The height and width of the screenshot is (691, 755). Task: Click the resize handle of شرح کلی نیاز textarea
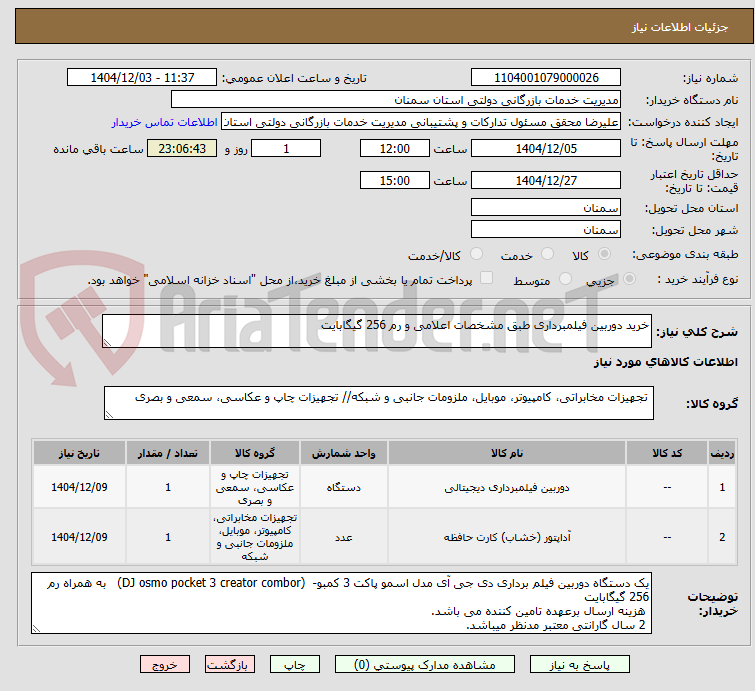point(107,342)
